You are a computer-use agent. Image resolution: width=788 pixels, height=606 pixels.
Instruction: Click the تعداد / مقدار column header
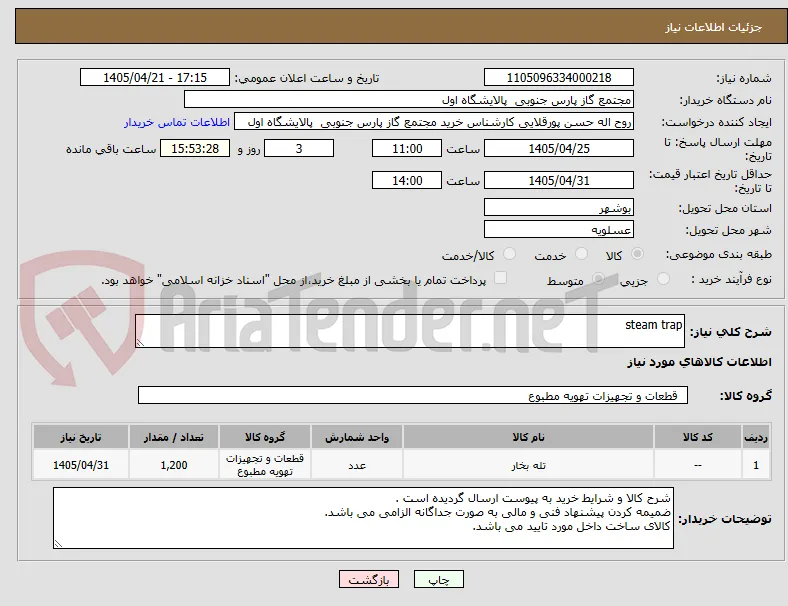pos(174,437)
